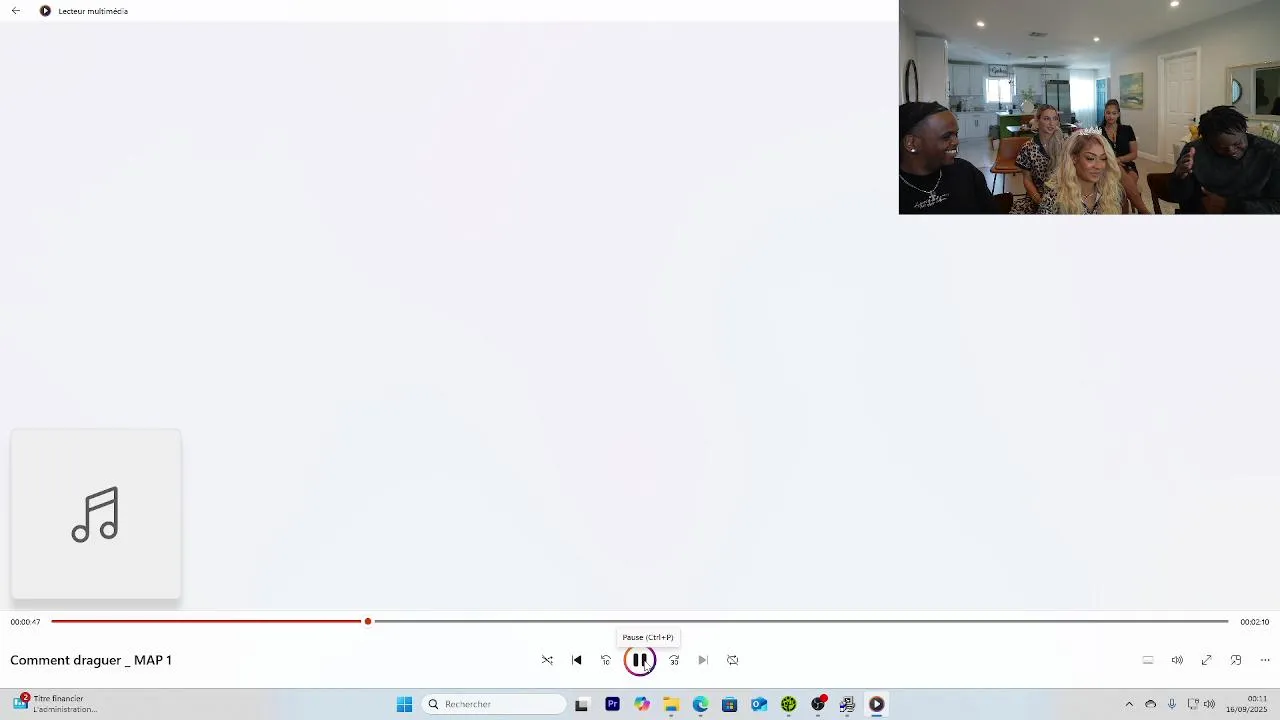Open Microsoft Store from the taskbar
This screenshot has width=1280, height=720.
coord(730,704)
